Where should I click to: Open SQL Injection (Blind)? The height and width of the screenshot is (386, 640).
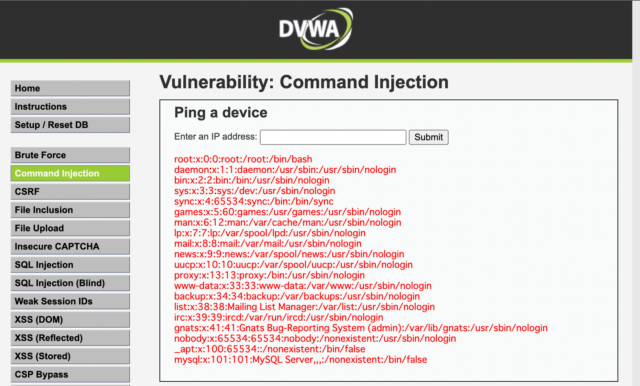tap(70, 283)
